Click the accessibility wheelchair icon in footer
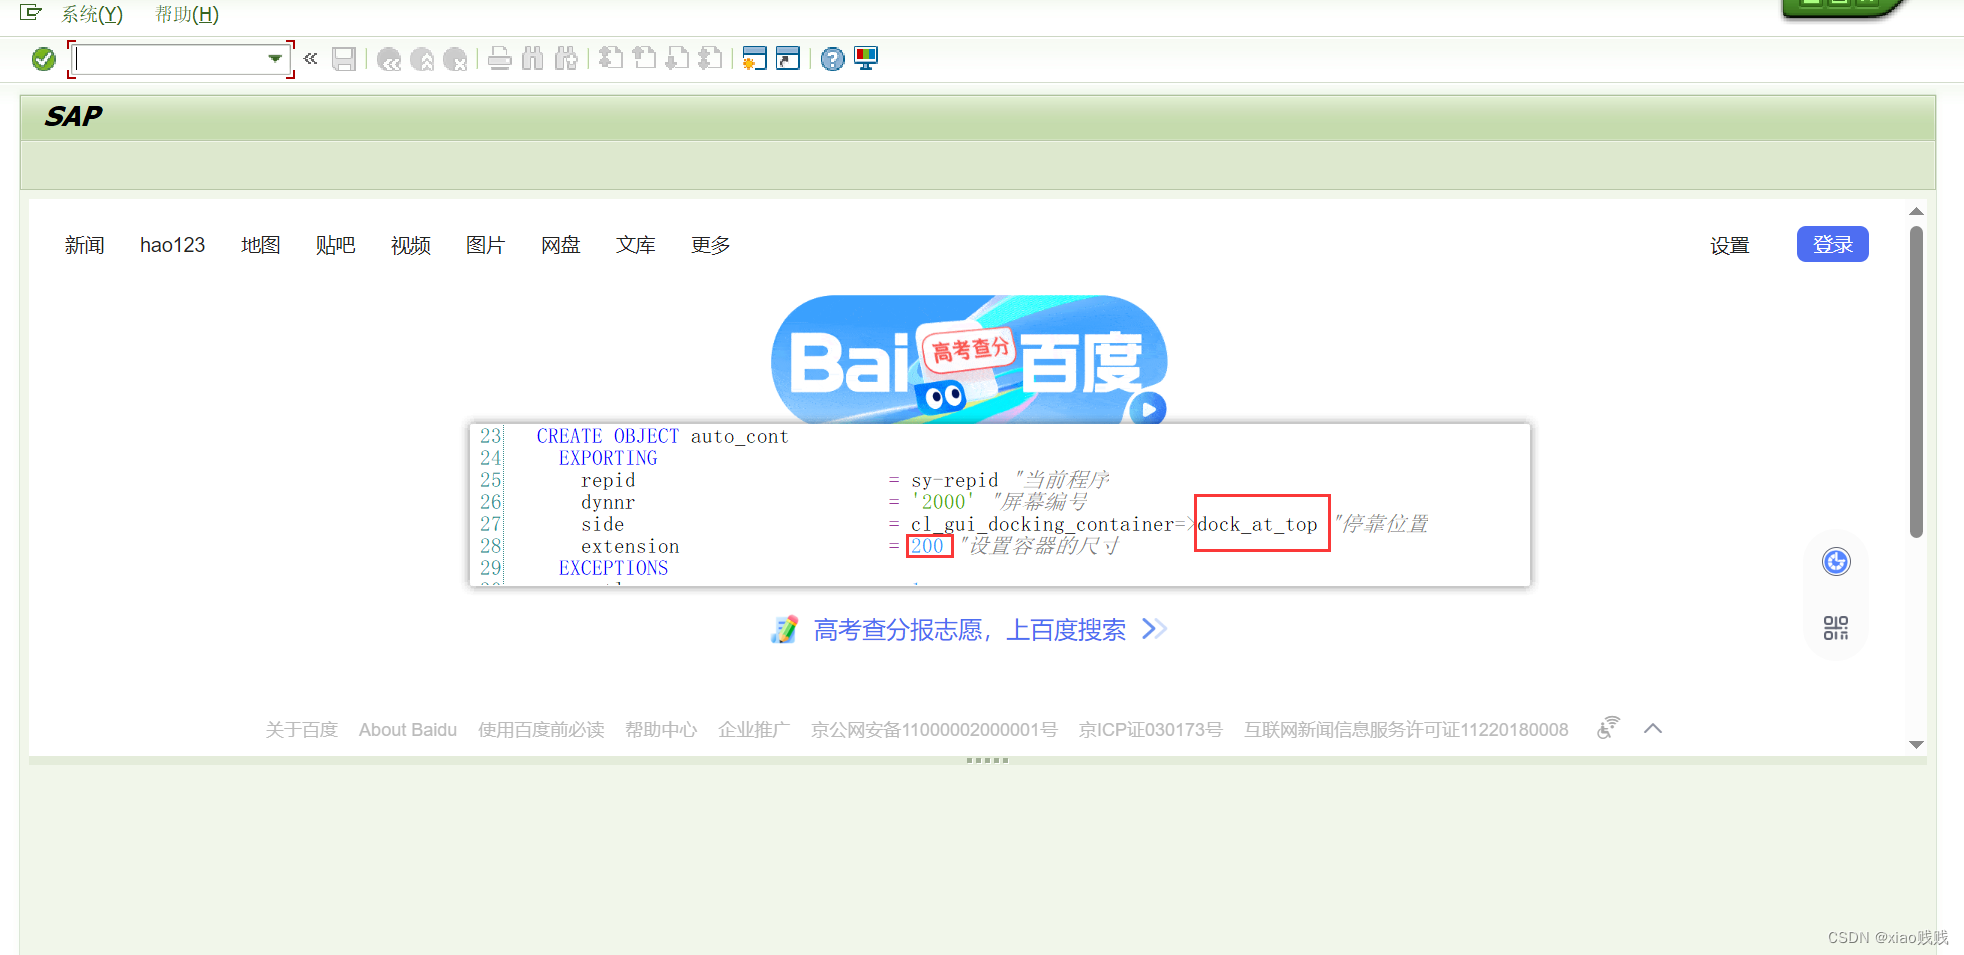The width and height of the screenshot is (1964, 955). (1608, 728)
